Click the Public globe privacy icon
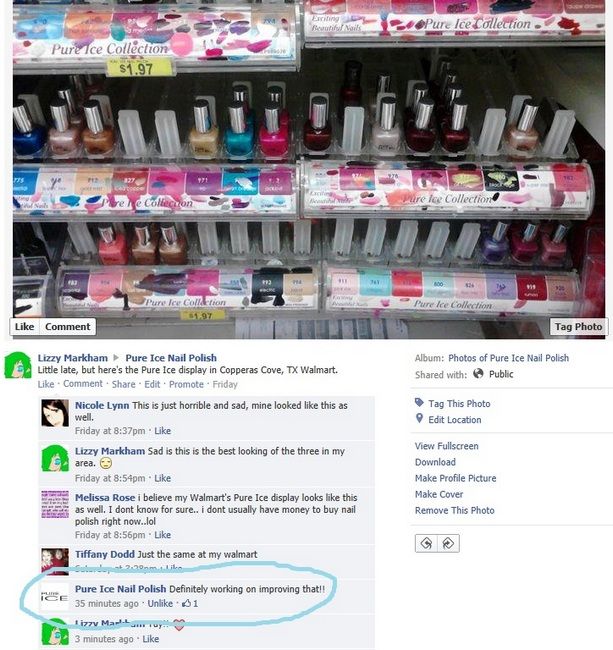This screenshot has height=650, width=613. click(x=478, y=374)
